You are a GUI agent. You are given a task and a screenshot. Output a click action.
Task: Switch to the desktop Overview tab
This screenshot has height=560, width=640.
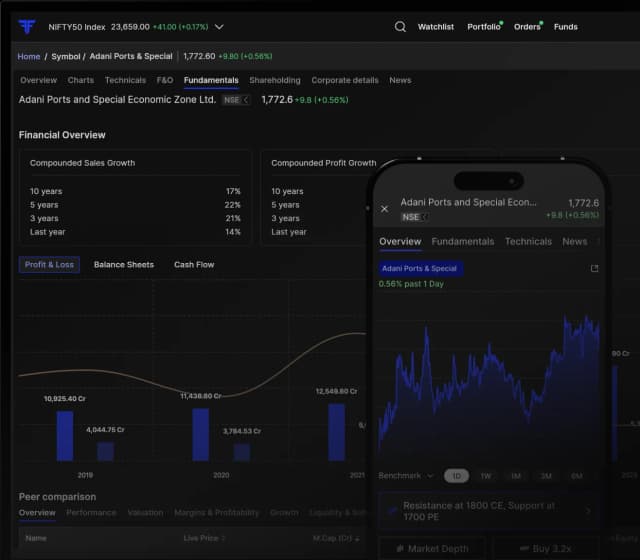tap(38, 80)
